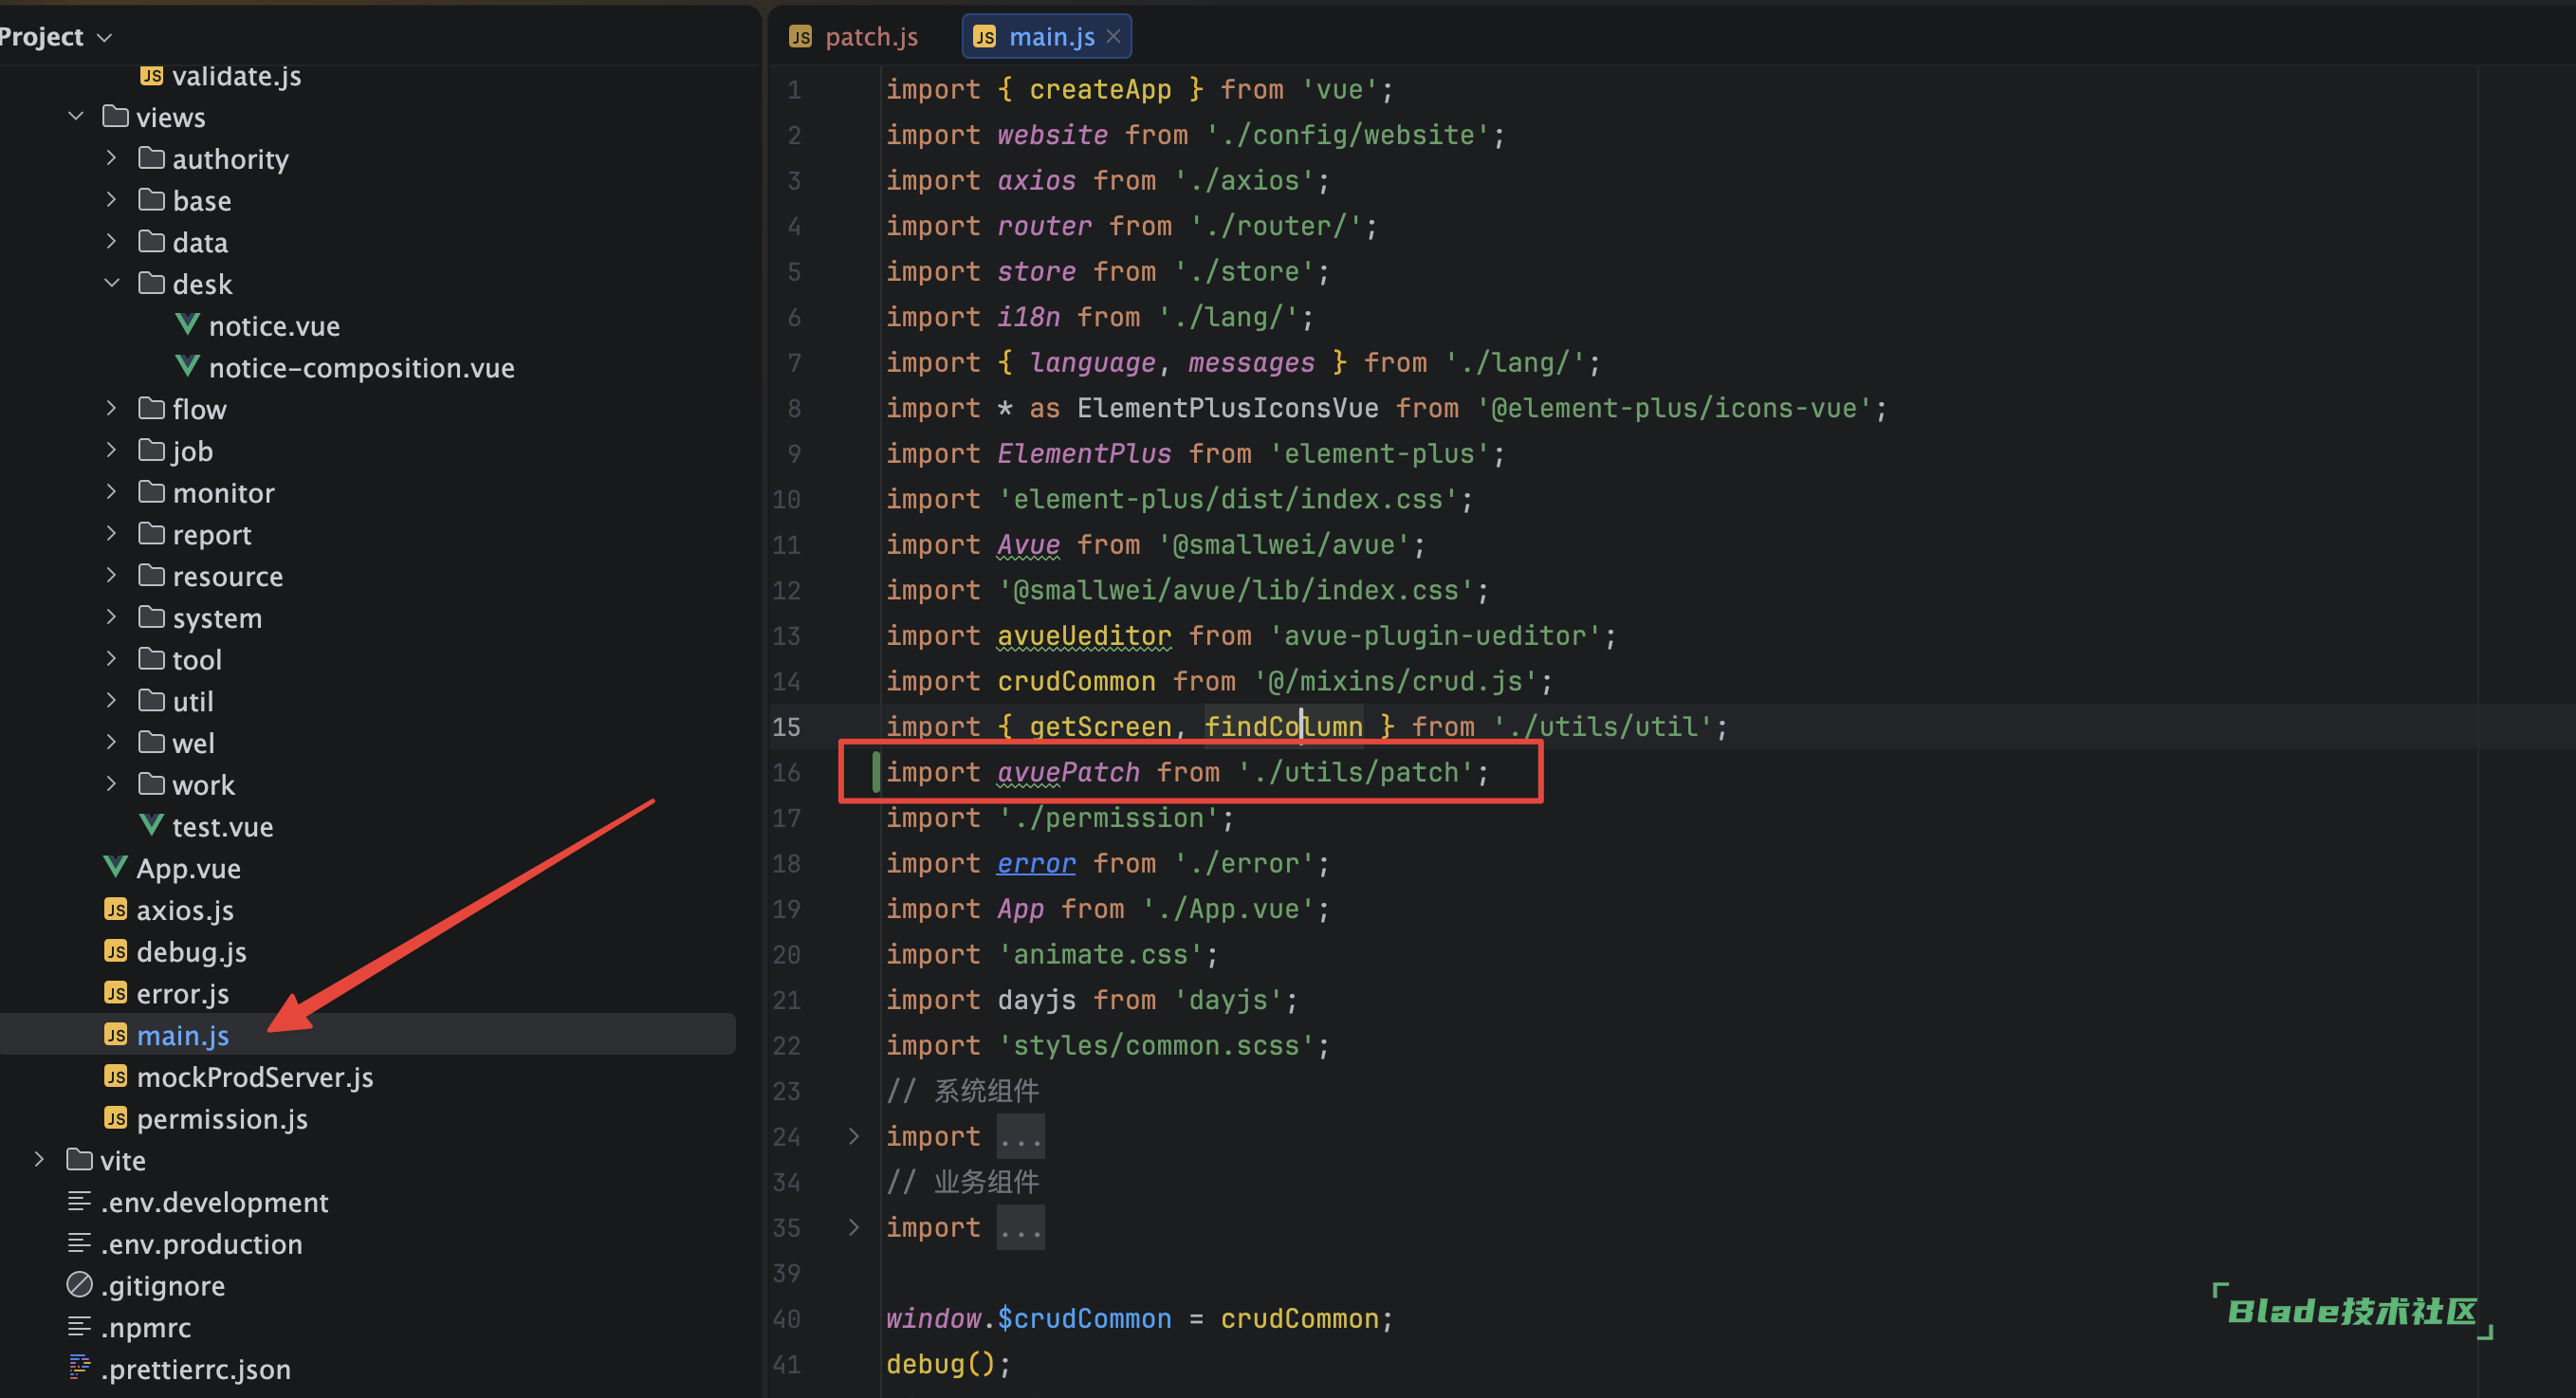Click line number 16 in the gutter
The height and width of the screenshot is (1398, 2576).
coord(786,772)
